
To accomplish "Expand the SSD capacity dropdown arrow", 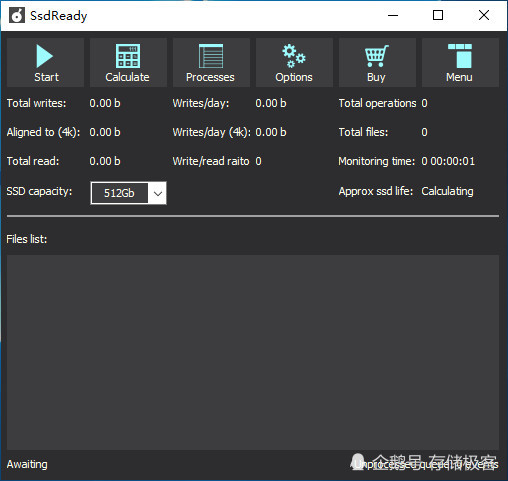I will click(x=158, y=193).
